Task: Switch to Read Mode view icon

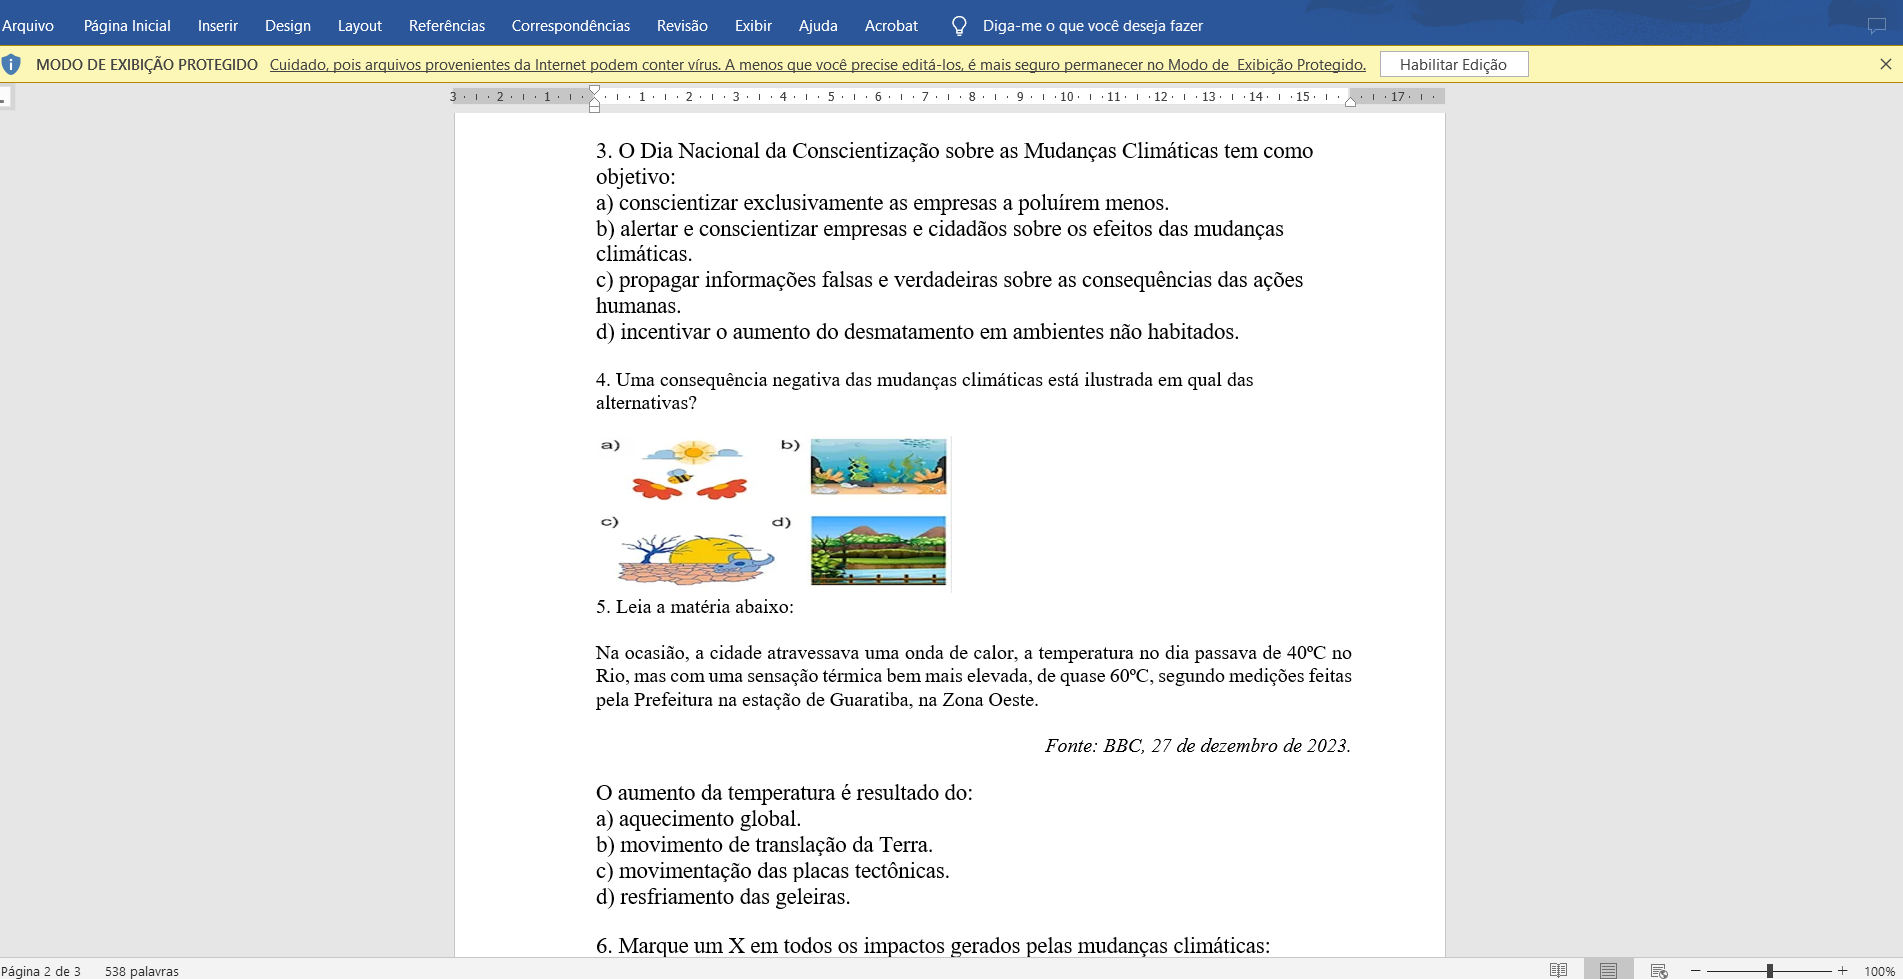Action: [x=1558, y=970]
